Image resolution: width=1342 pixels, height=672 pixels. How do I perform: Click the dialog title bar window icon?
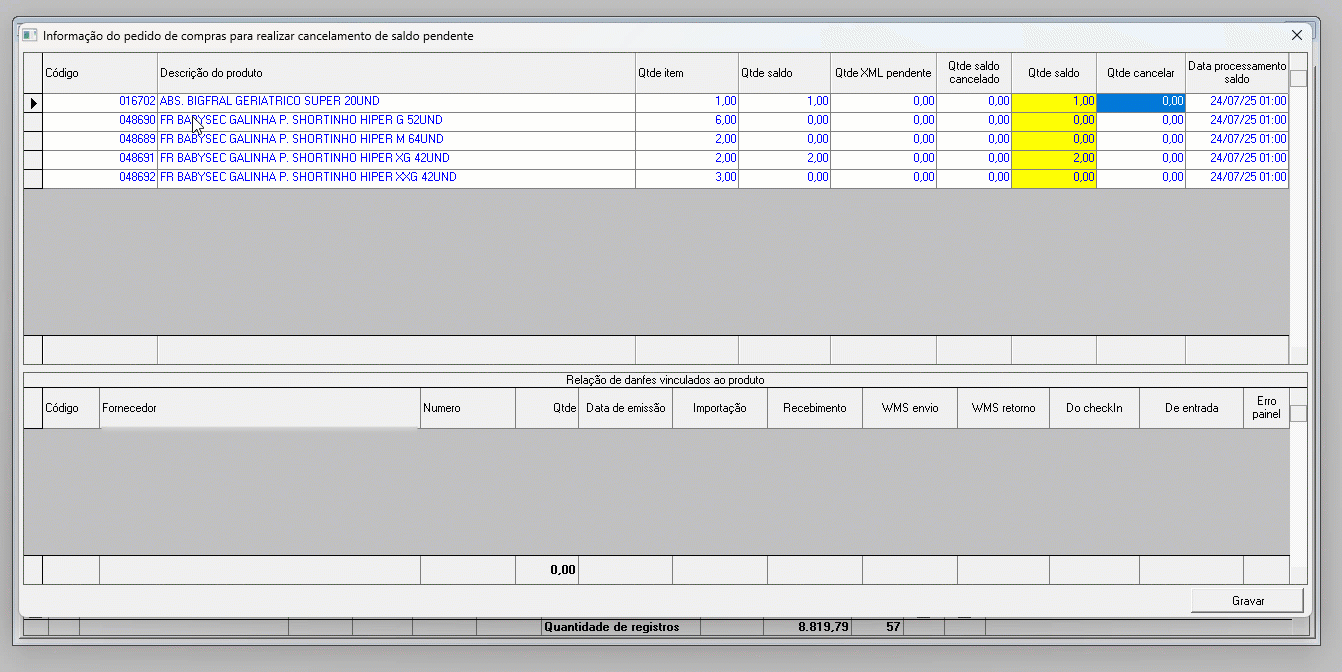coord(30,35)
